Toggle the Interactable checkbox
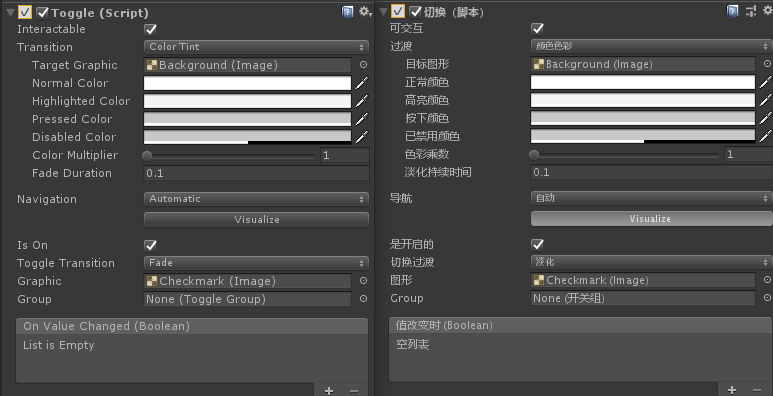This screenshot has width=773, height=396. [150, 30]
